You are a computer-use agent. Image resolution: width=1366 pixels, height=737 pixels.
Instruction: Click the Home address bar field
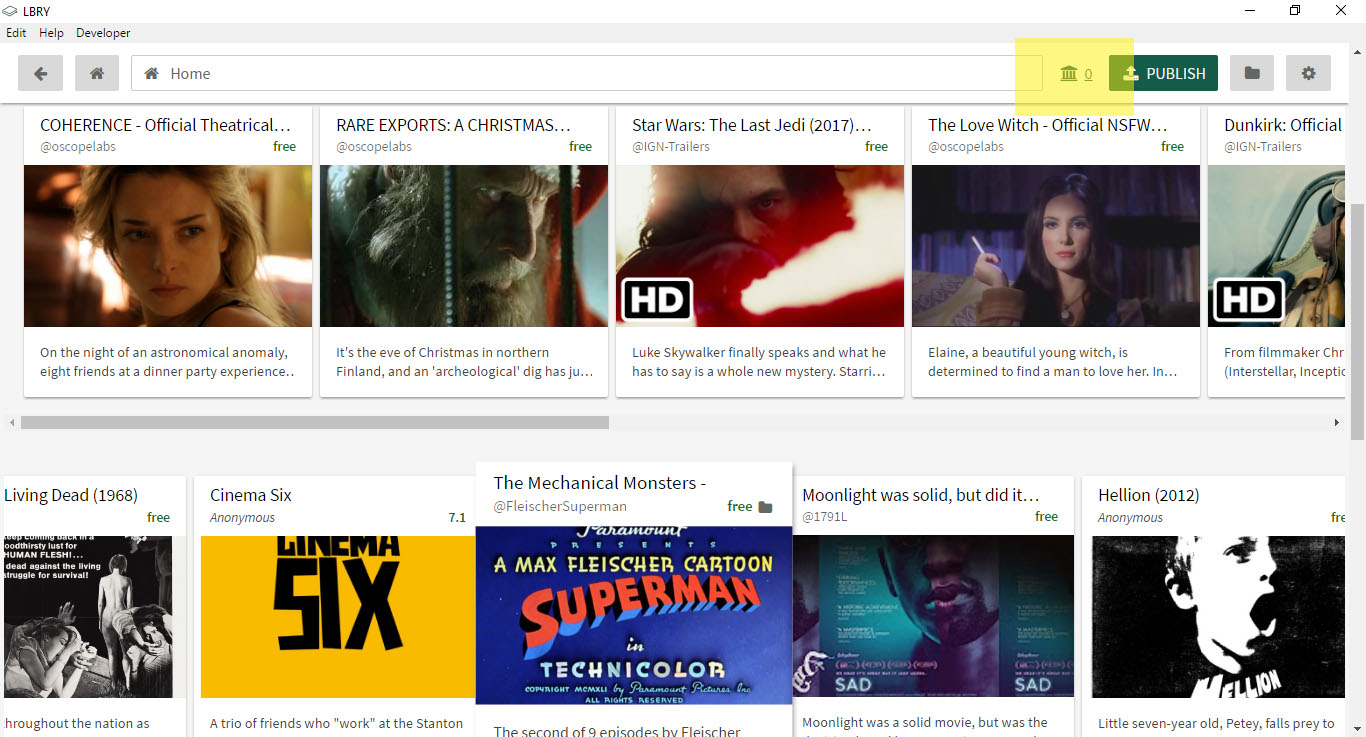coord(587,73)
